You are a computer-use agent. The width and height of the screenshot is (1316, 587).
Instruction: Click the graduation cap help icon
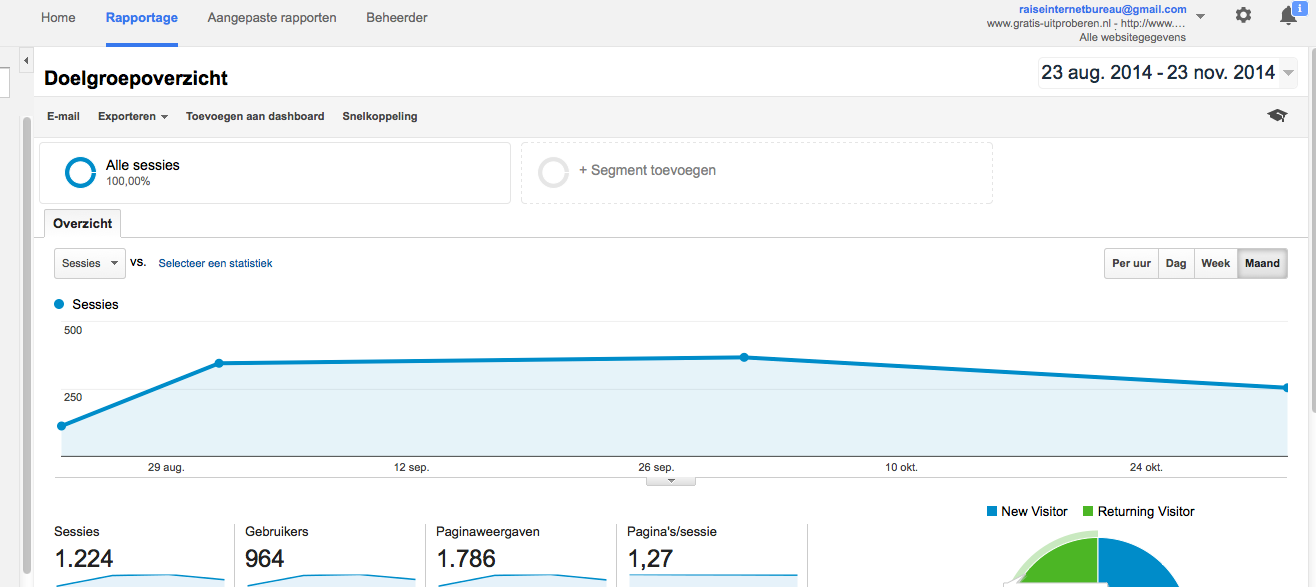(x=1277, y=116)
